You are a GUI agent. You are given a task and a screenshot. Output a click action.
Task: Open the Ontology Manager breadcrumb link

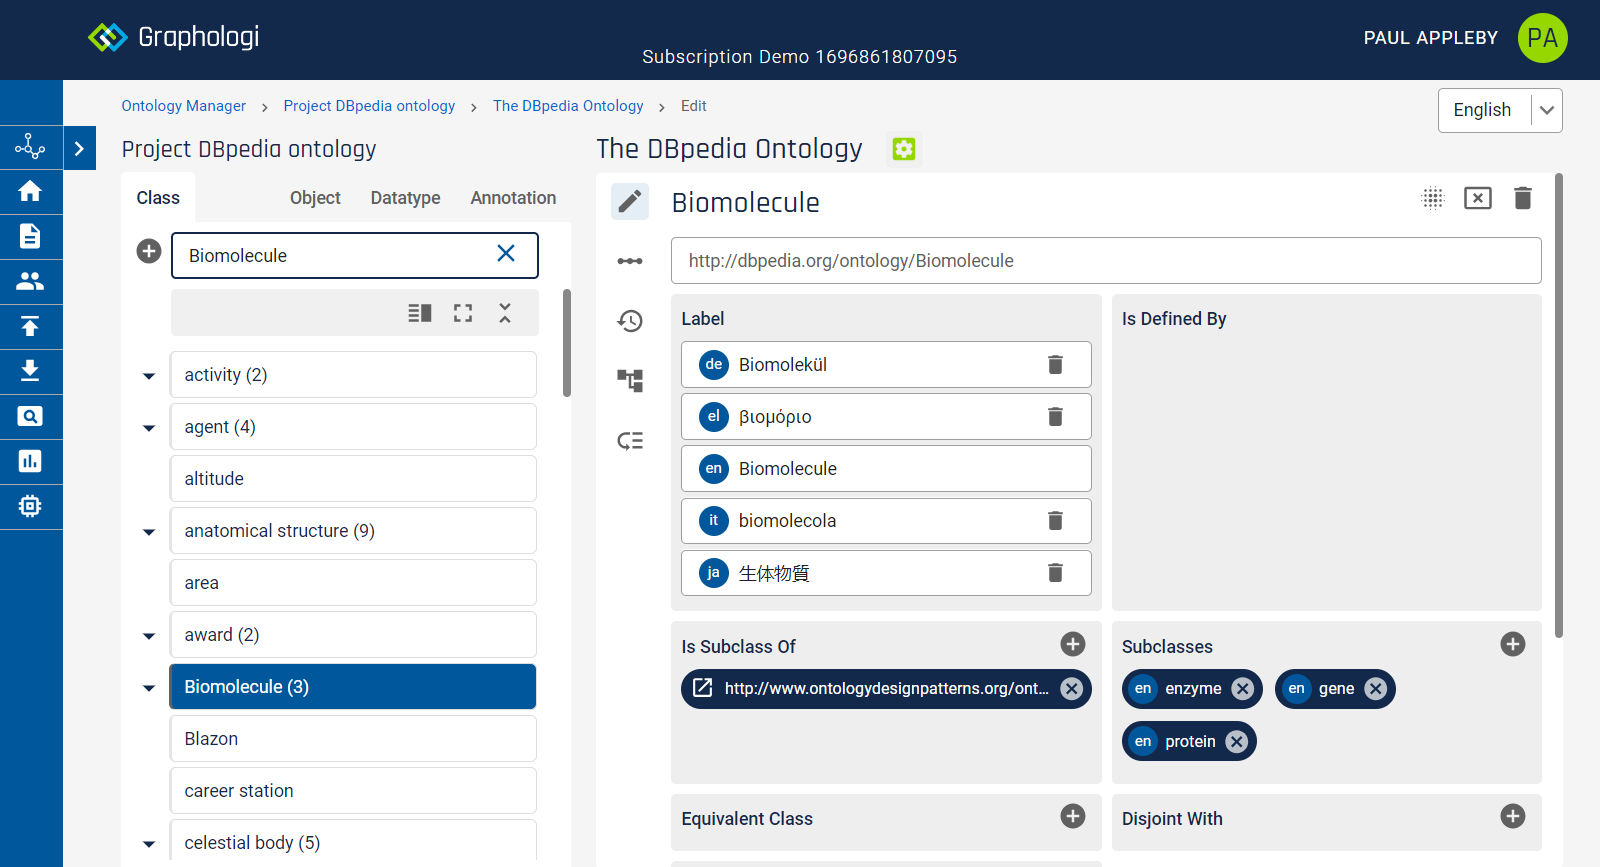click(184, 106)
